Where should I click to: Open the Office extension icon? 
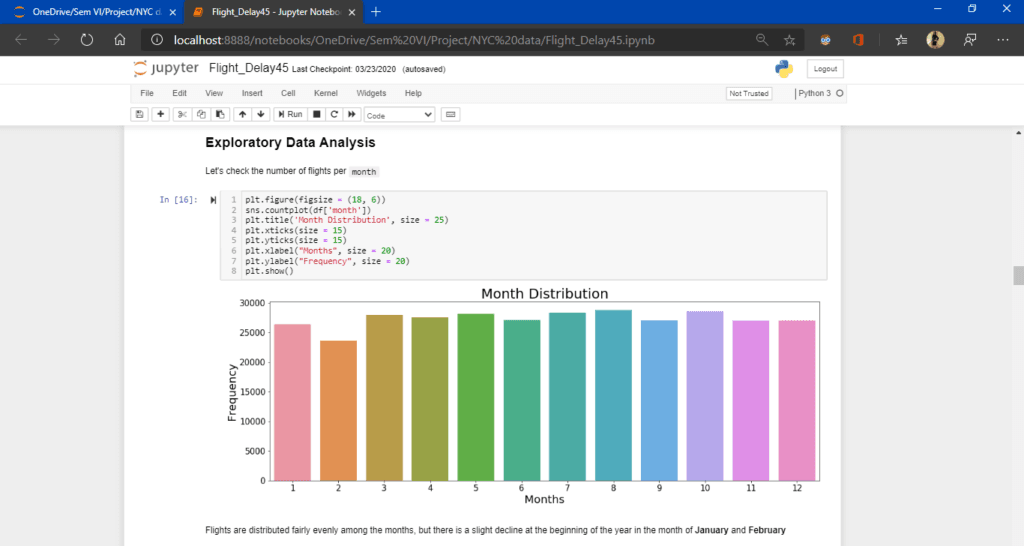[x=858, y=40]
